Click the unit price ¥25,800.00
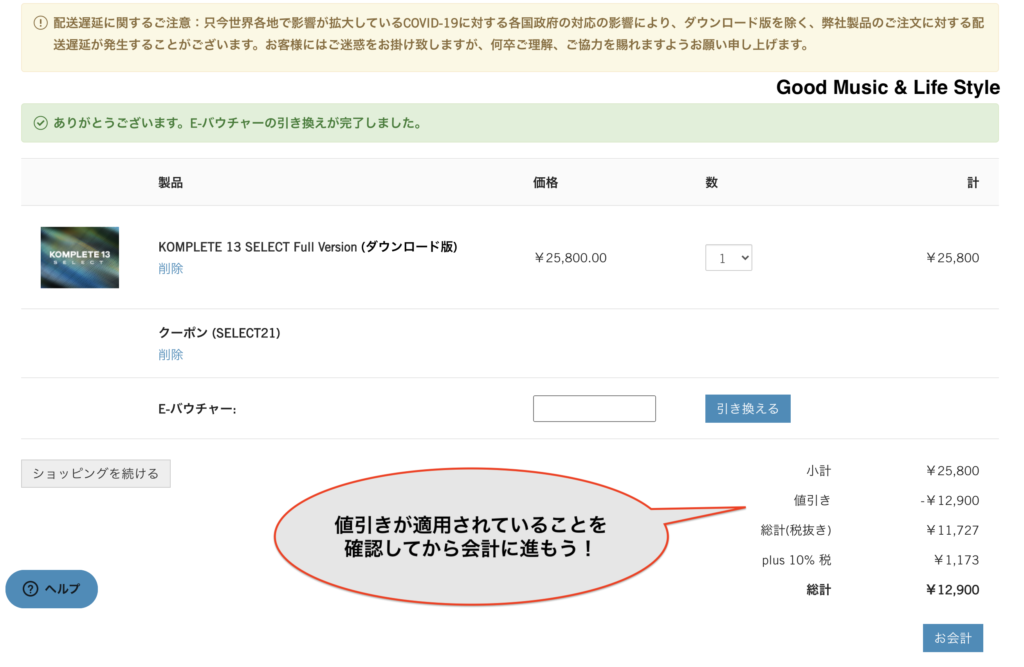Viewport: 1024px width, 667px height. click(x=570, y=258)
